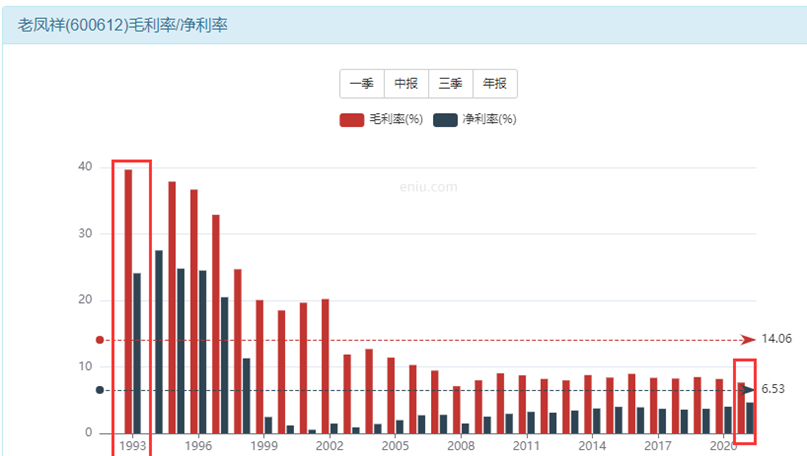The image size is (807, 456).
Task: Click the 2005 x-axis year label
Action: 395,446
